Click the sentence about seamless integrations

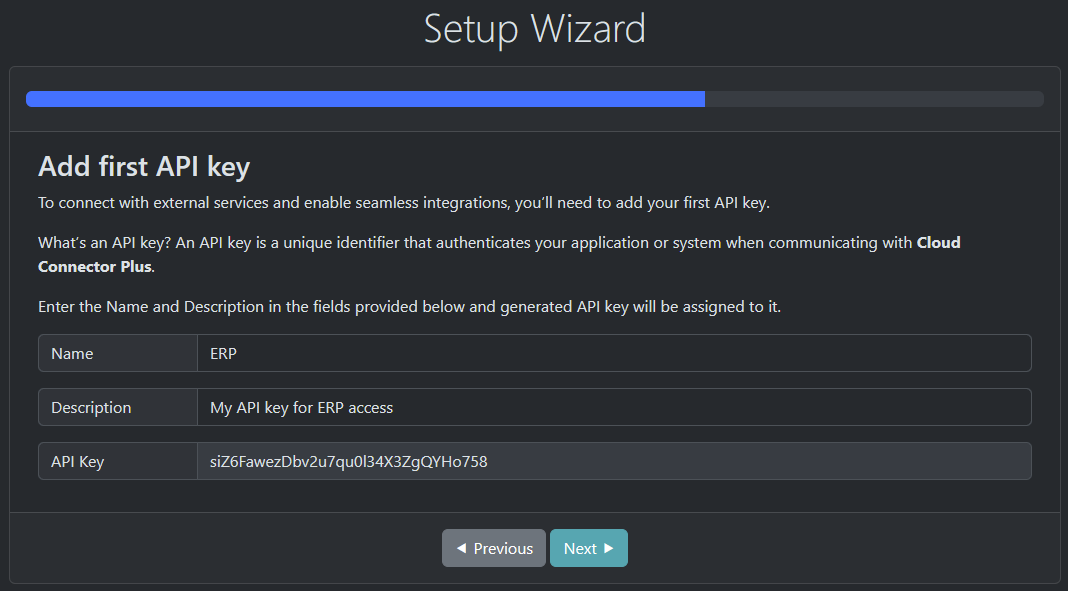pos(403,203)
